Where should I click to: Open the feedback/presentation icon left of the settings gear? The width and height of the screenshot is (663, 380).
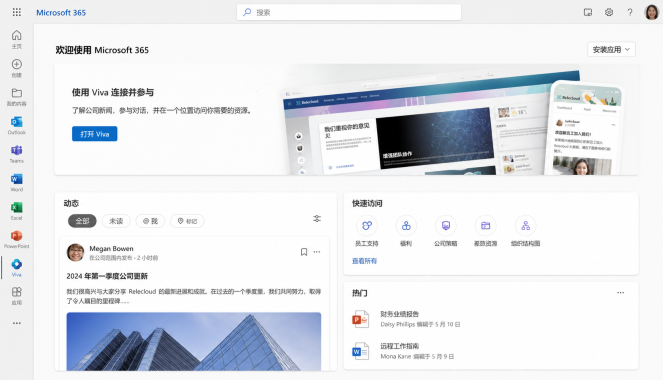[588, 12]
